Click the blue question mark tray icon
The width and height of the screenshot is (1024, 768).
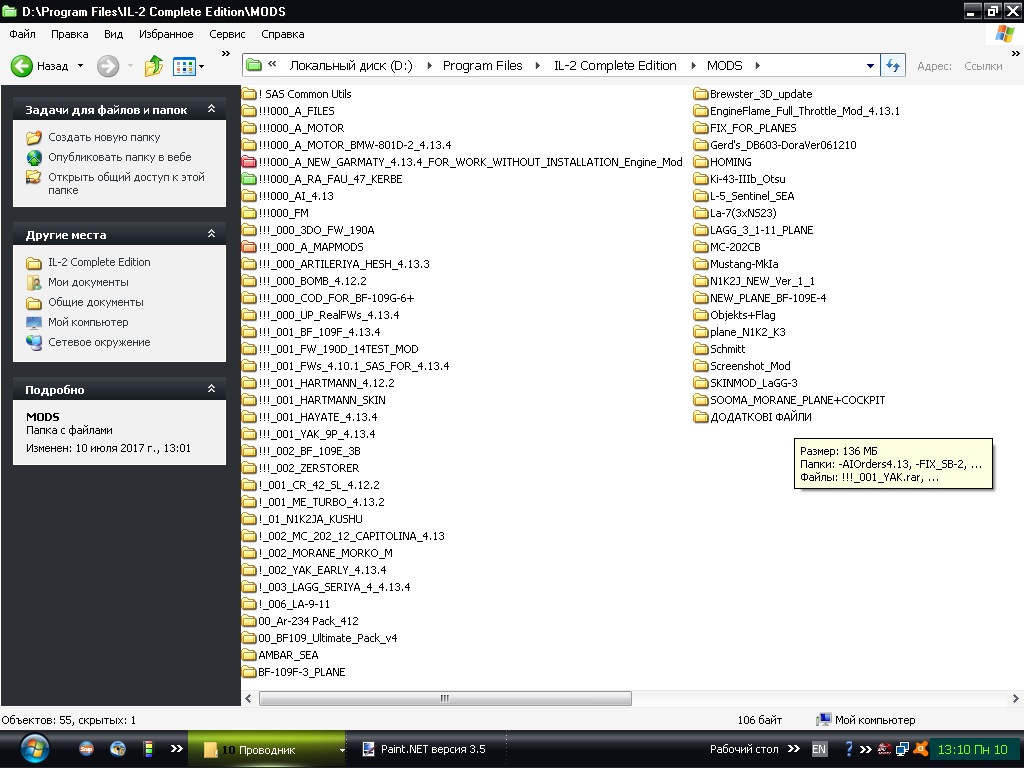[x=848, y=748]
